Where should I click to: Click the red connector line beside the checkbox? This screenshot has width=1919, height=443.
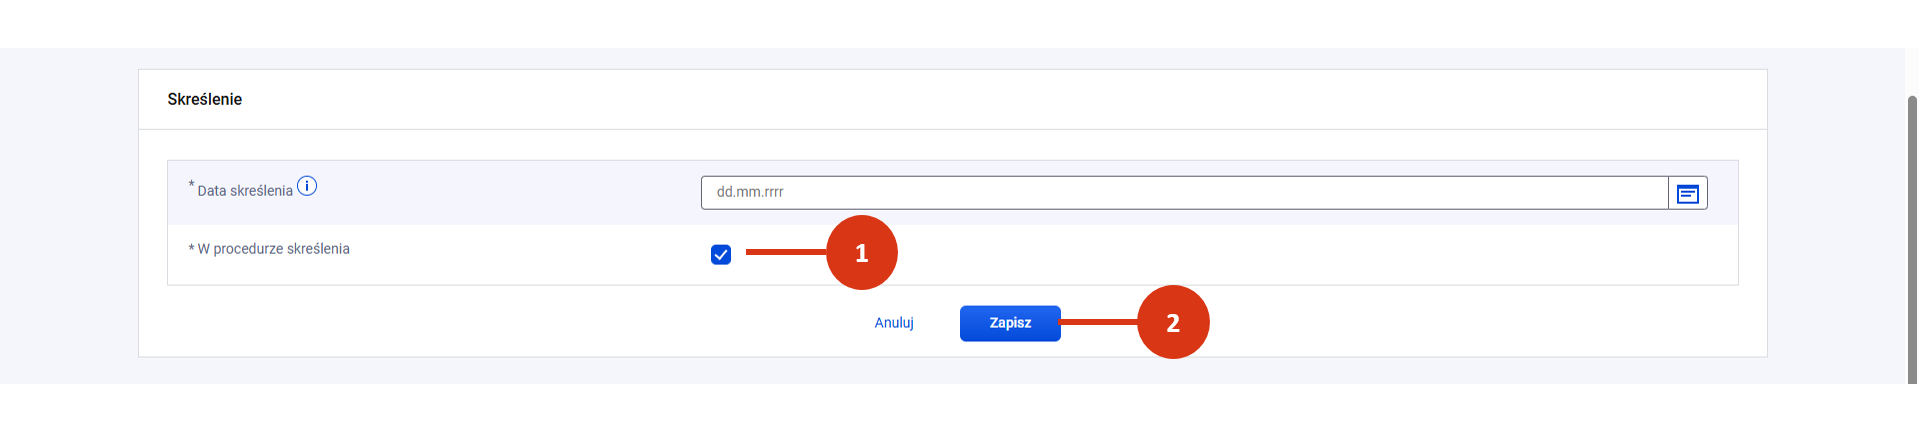(x=786, y=252)
